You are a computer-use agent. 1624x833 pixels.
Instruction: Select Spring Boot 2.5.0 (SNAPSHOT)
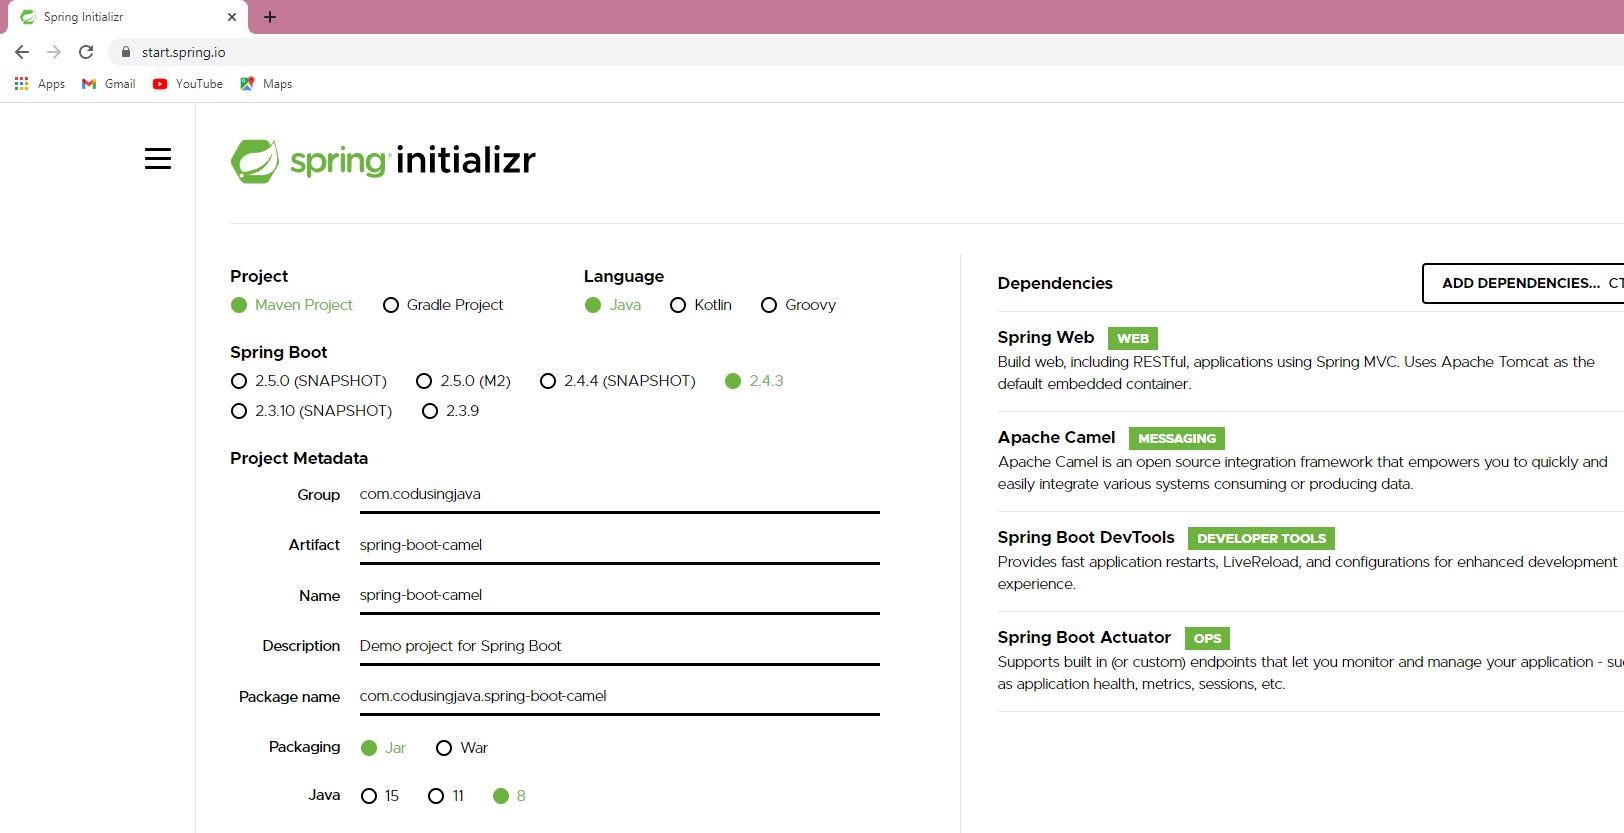tap(309, 381)
